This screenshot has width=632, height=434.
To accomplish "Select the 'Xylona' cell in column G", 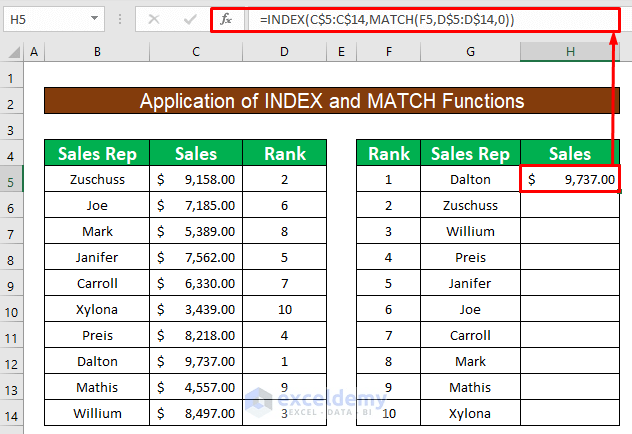I will (x=470, y=413).
